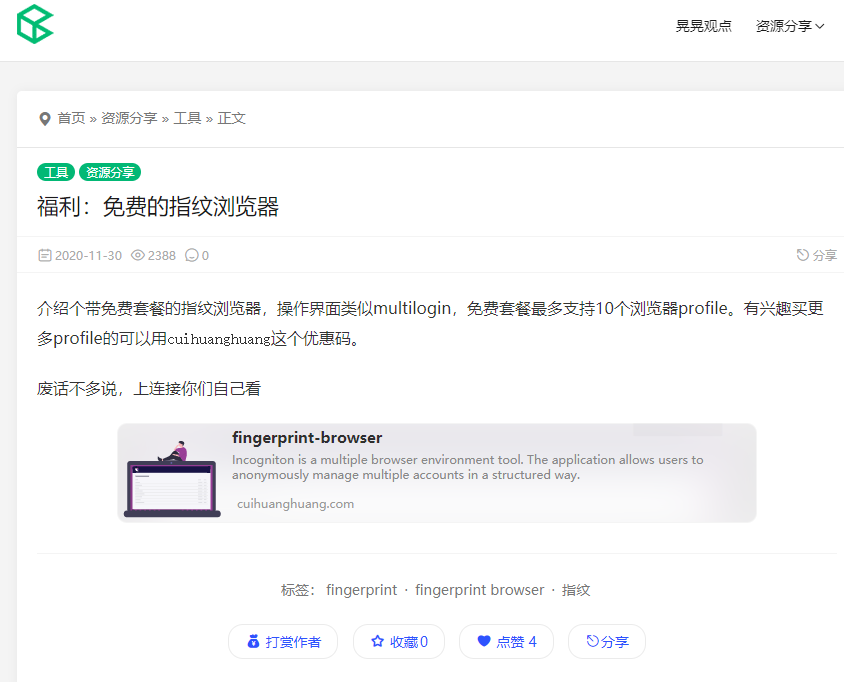Image resolution: width=844 pixels, height=682 pixels.
Task: Click the 指纹 tag link
Action: click(576, 590)
